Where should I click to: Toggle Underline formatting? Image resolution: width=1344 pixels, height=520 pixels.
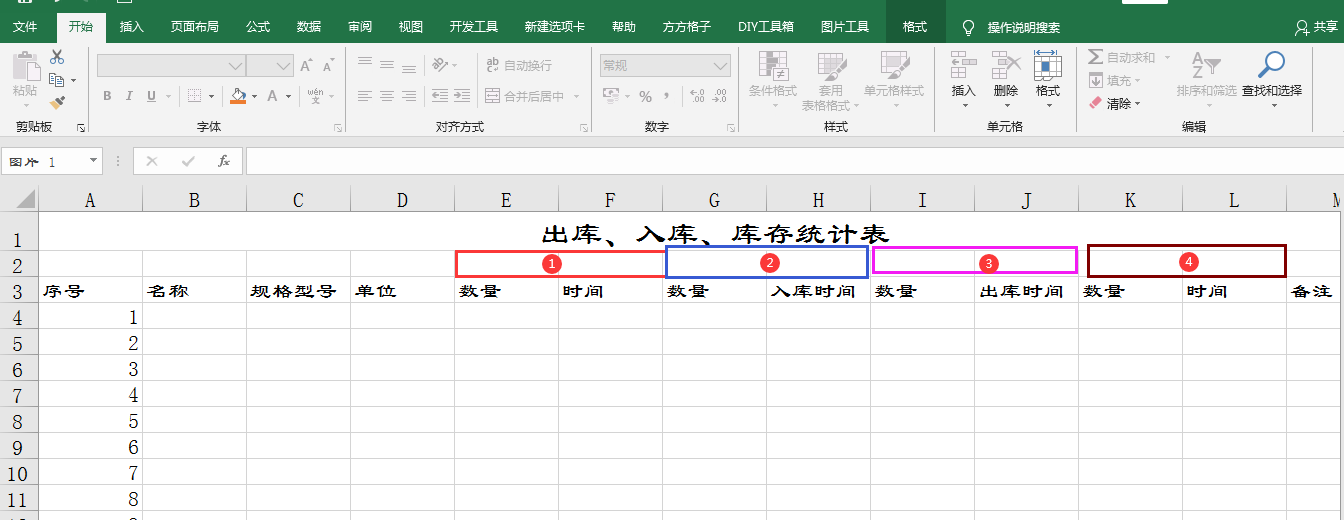coord(152,96)
